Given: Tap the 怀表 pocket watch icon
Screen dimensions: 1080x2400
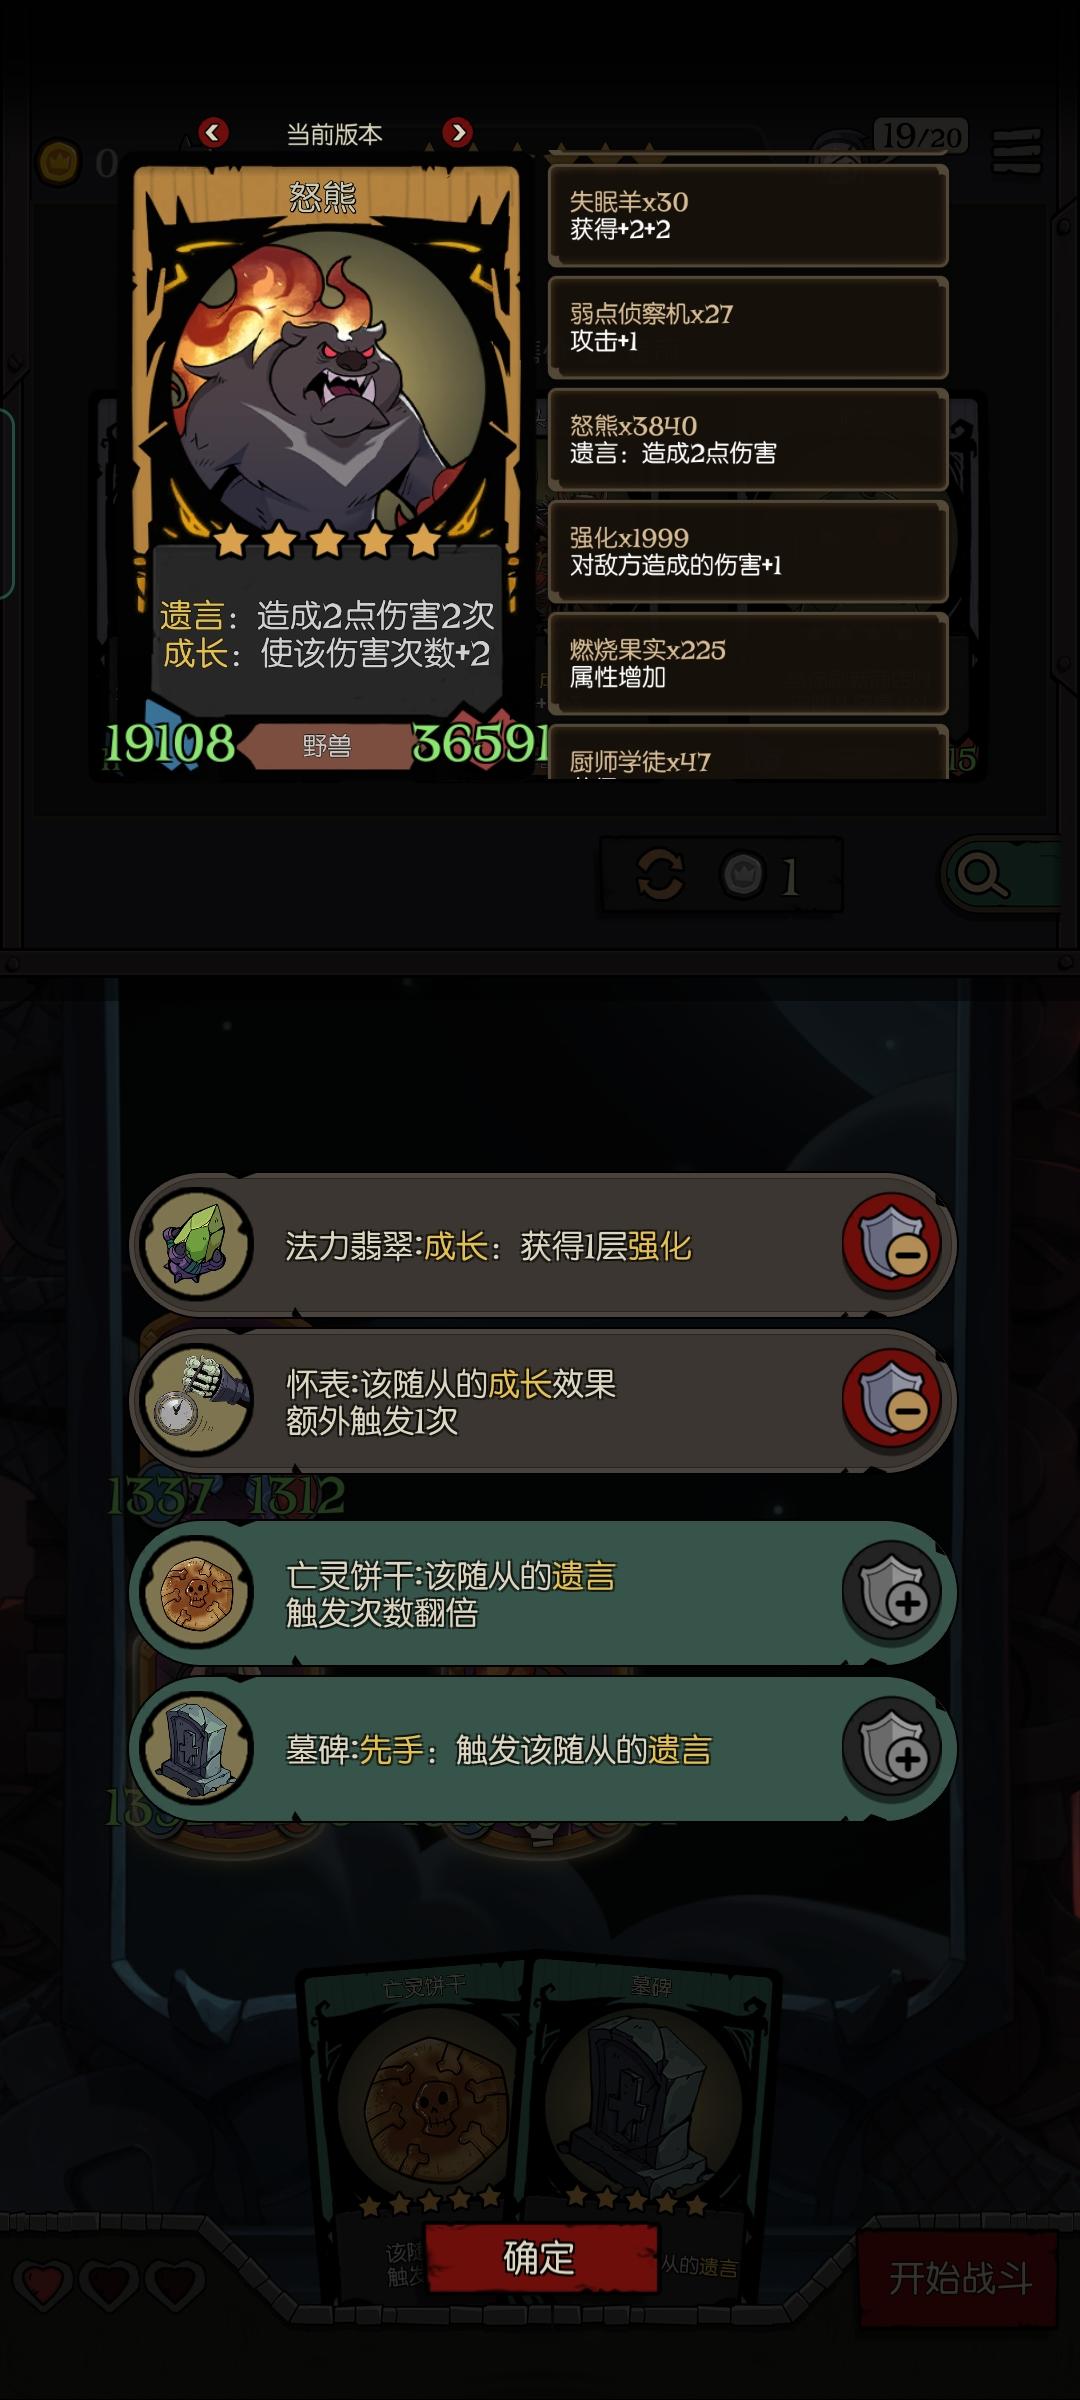Looking at the screenshot, I should pos(197,1399).
